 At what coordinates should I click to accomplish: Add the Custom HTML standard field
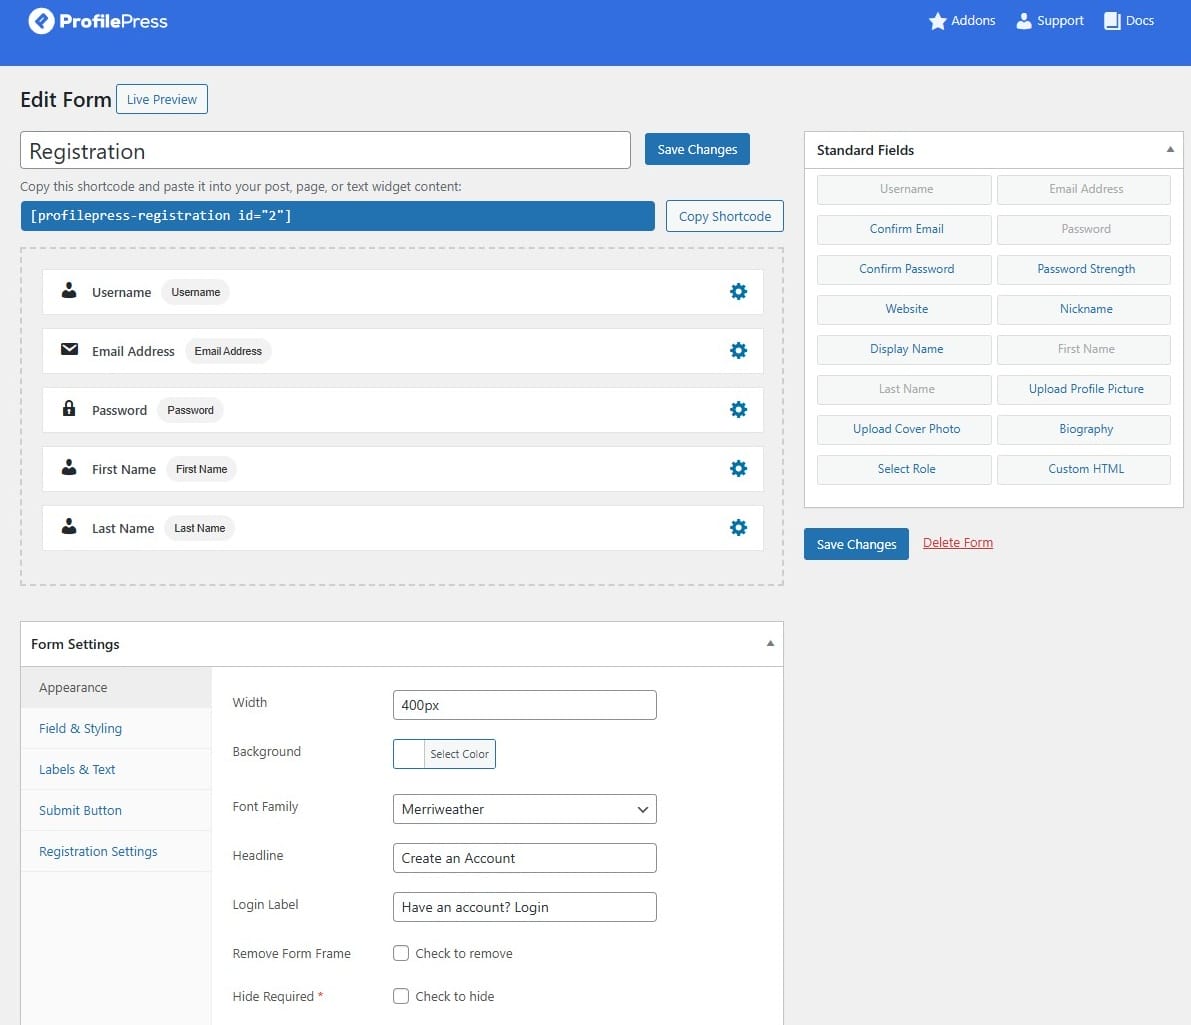pos(1084,470)
